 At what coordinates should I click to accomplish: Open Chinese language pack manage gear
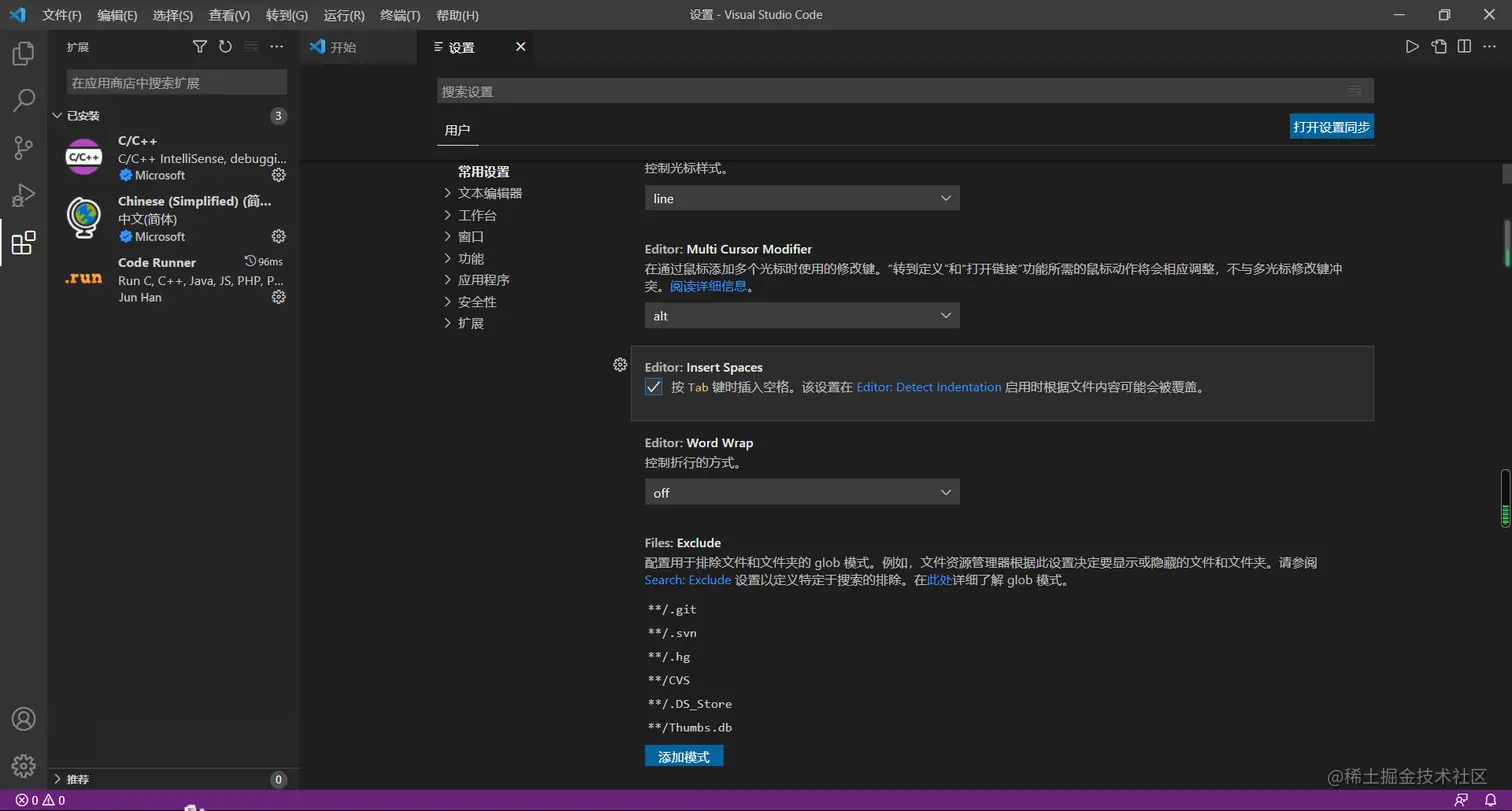coord(279,237)
